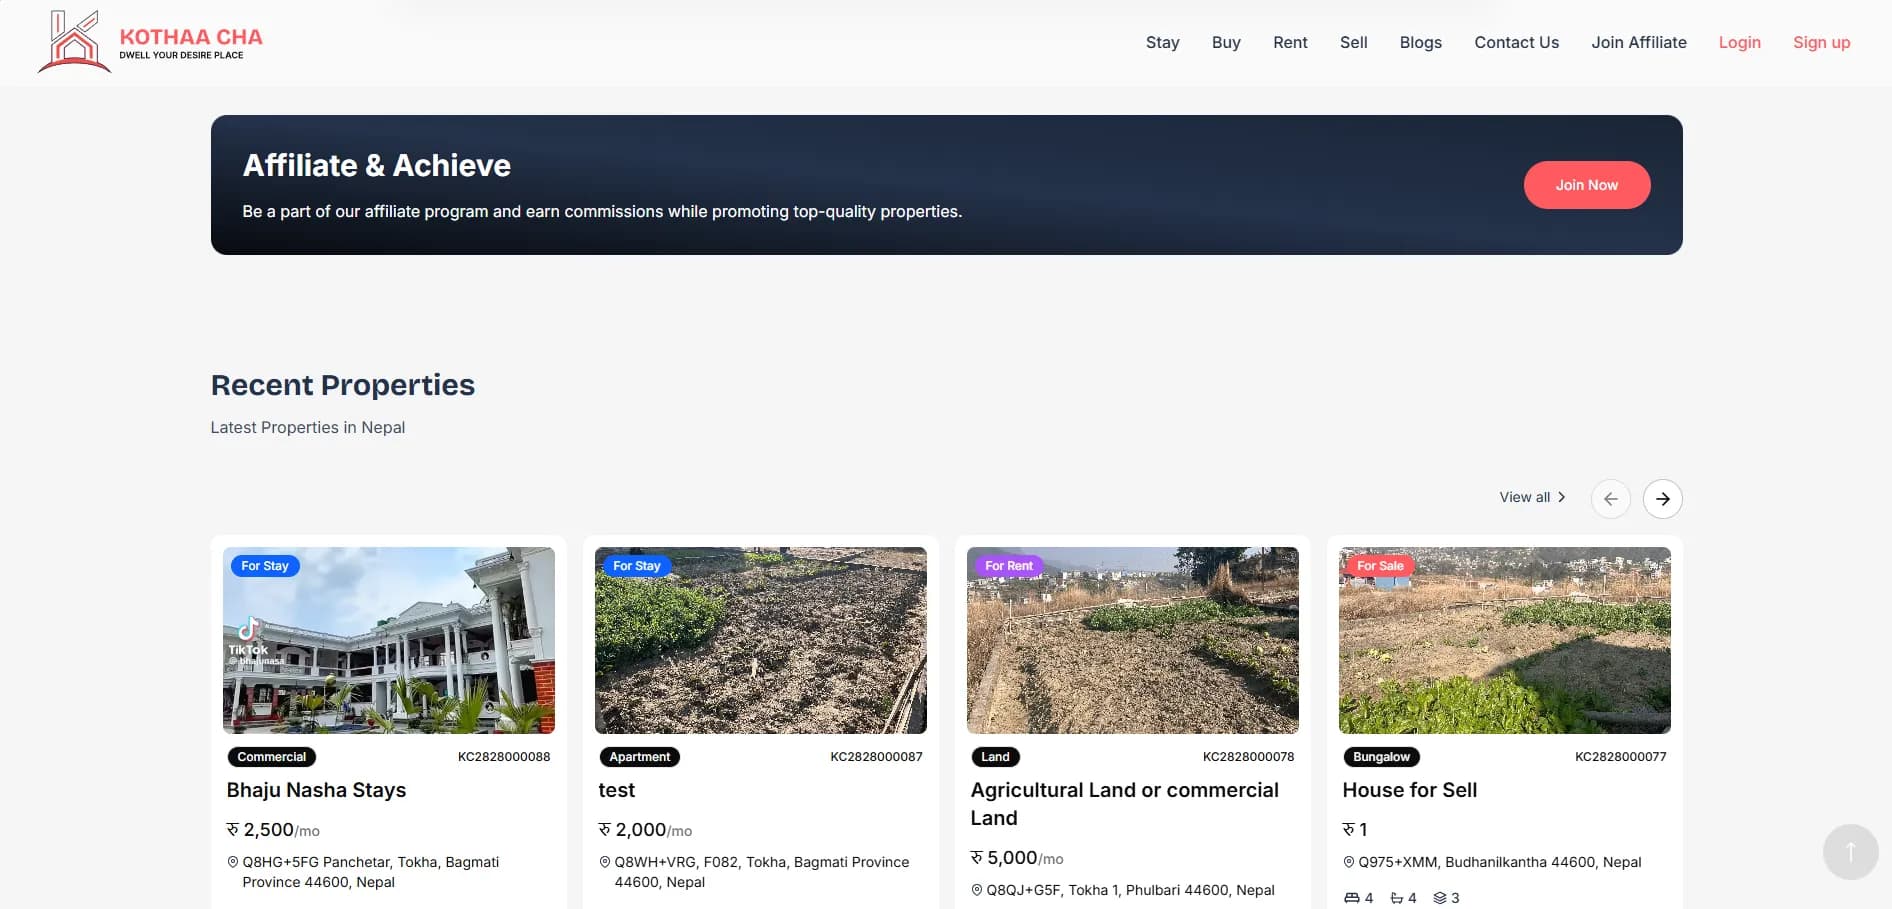Click the 'test' property title

tap(617, 790)
